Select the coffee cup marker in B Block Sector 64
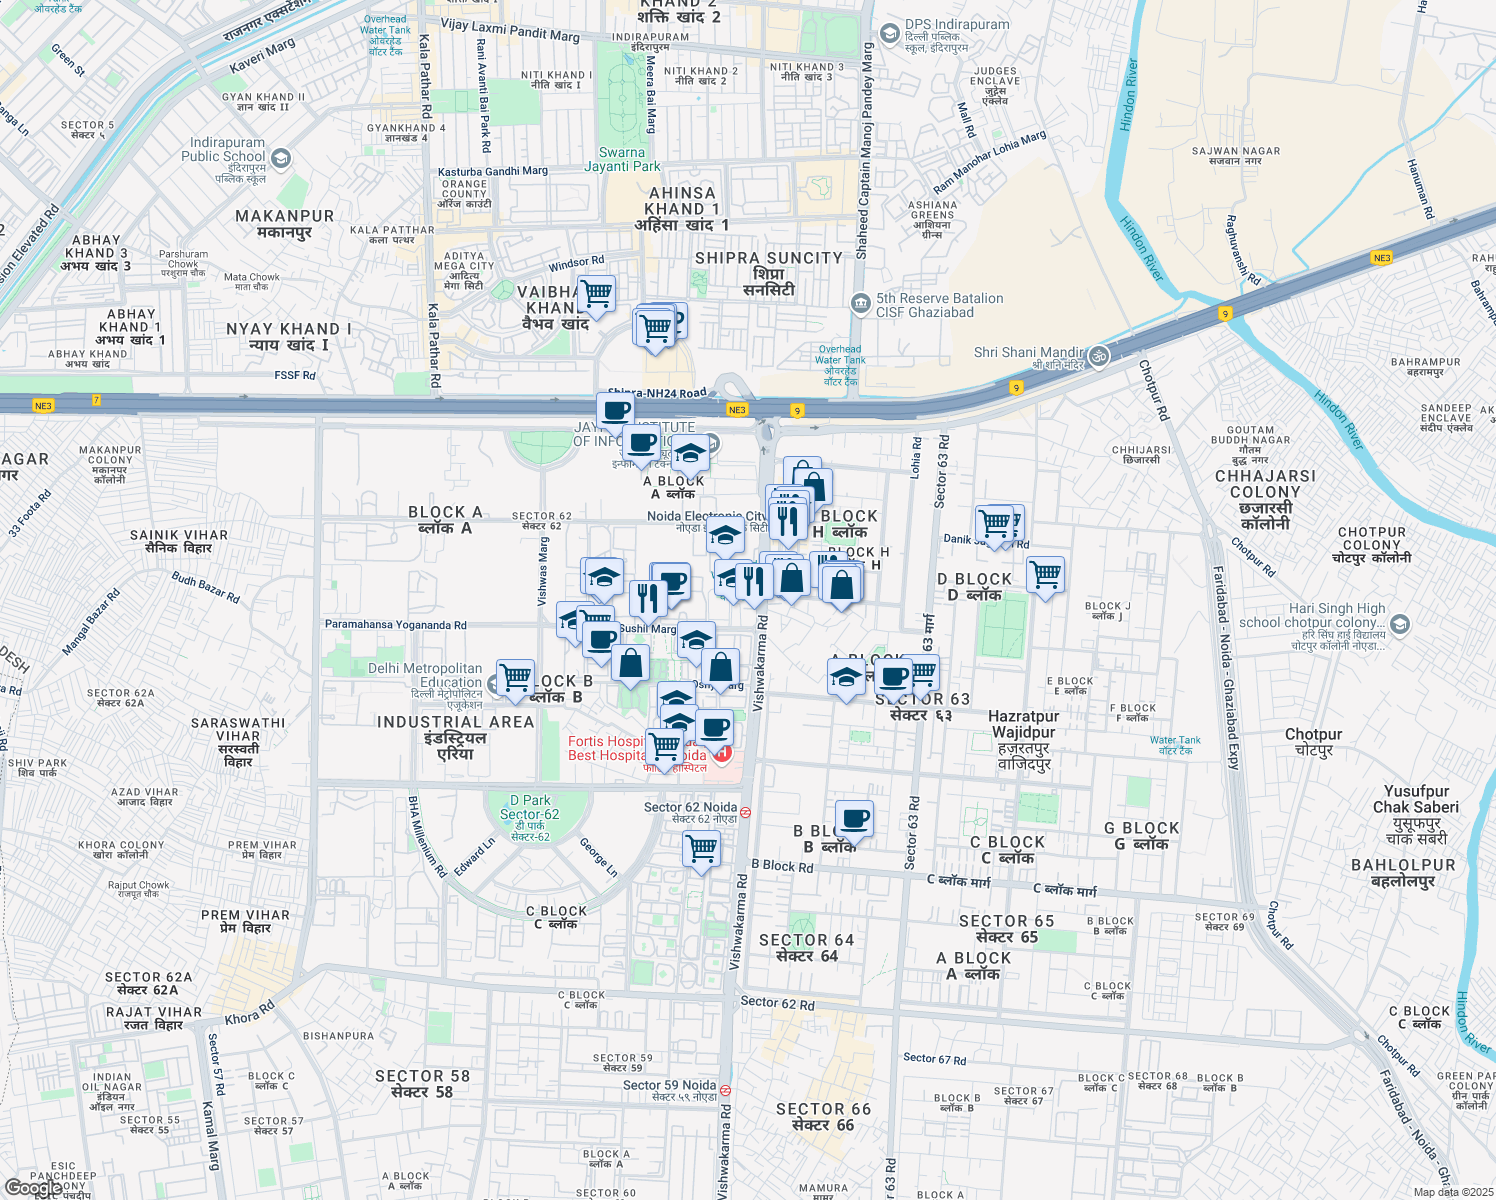The height and width of the screenshot is (1200, 1496). 855,820
